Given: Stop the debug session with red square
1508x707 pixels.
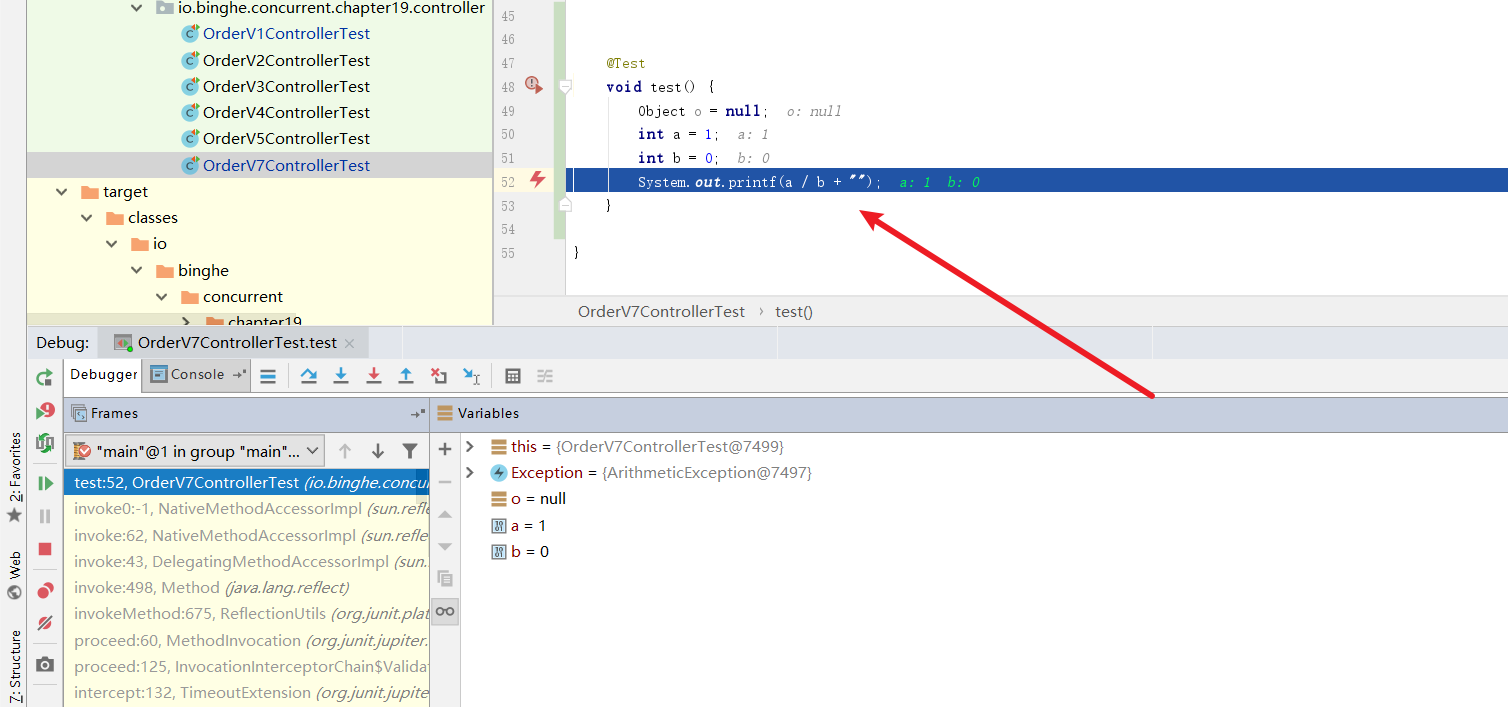Looking at the screenshot, I should 45,549.
